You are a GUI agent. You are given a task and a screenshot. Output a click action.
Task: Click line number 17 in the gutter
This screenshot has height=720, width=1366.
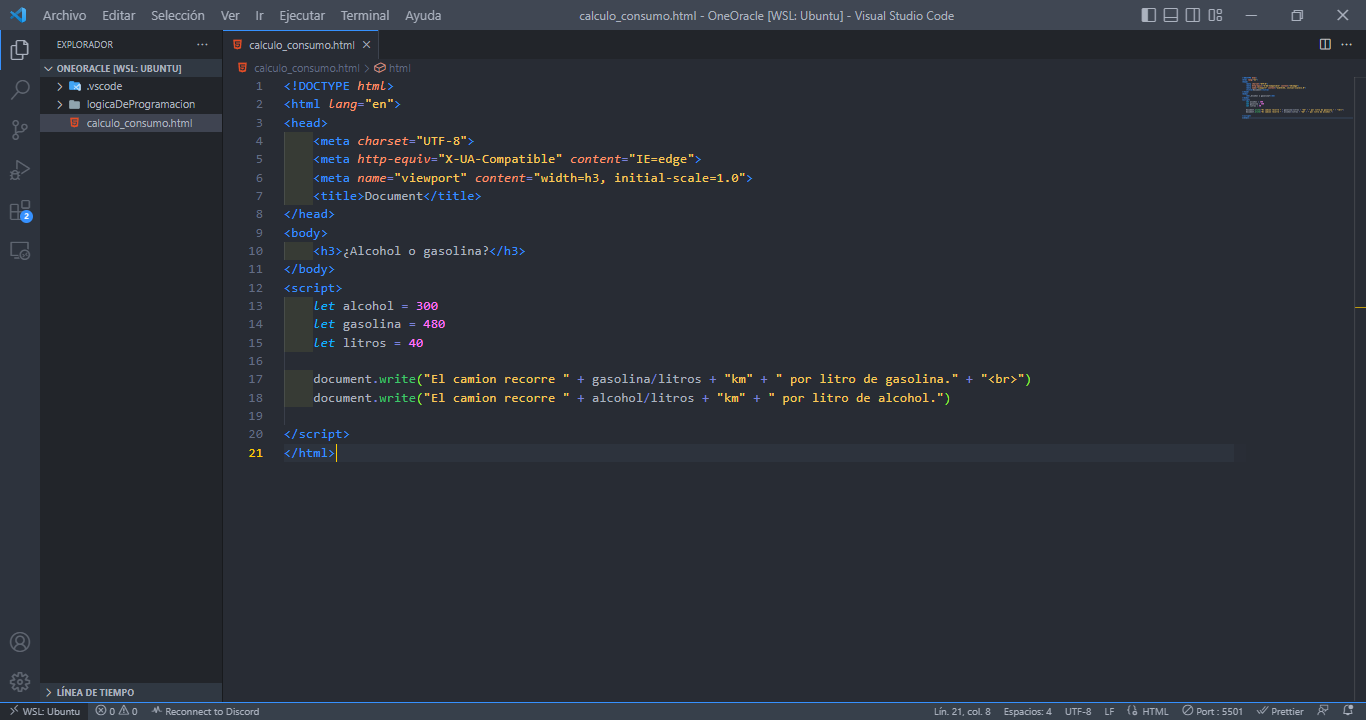[256, 379]
